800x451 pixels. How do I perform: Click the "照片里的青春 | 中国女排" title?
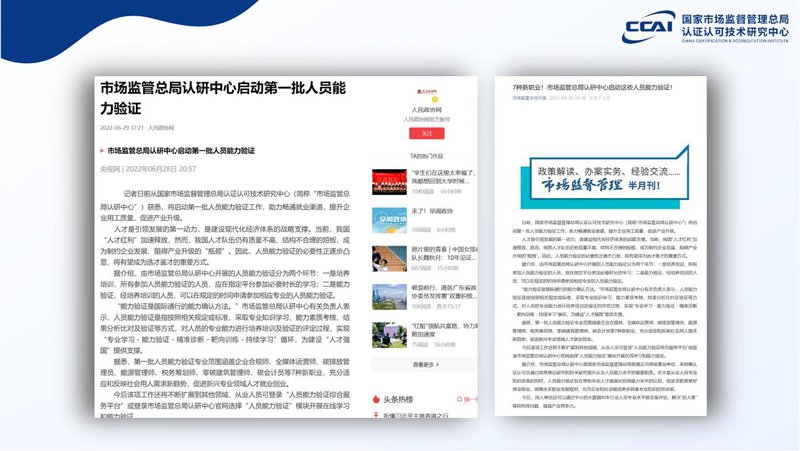(444, 254)
